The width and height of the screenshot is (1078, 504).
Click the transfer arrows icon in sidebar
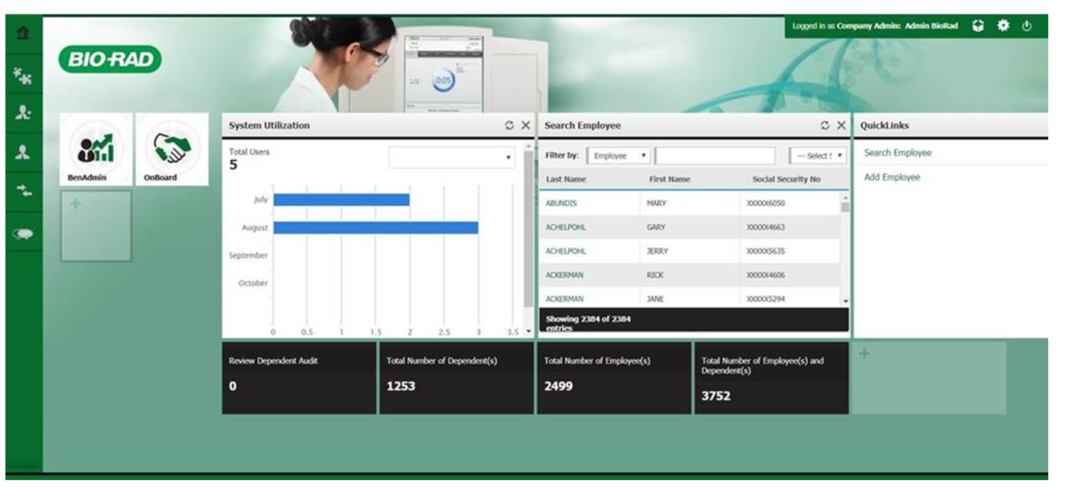[22, 193]
